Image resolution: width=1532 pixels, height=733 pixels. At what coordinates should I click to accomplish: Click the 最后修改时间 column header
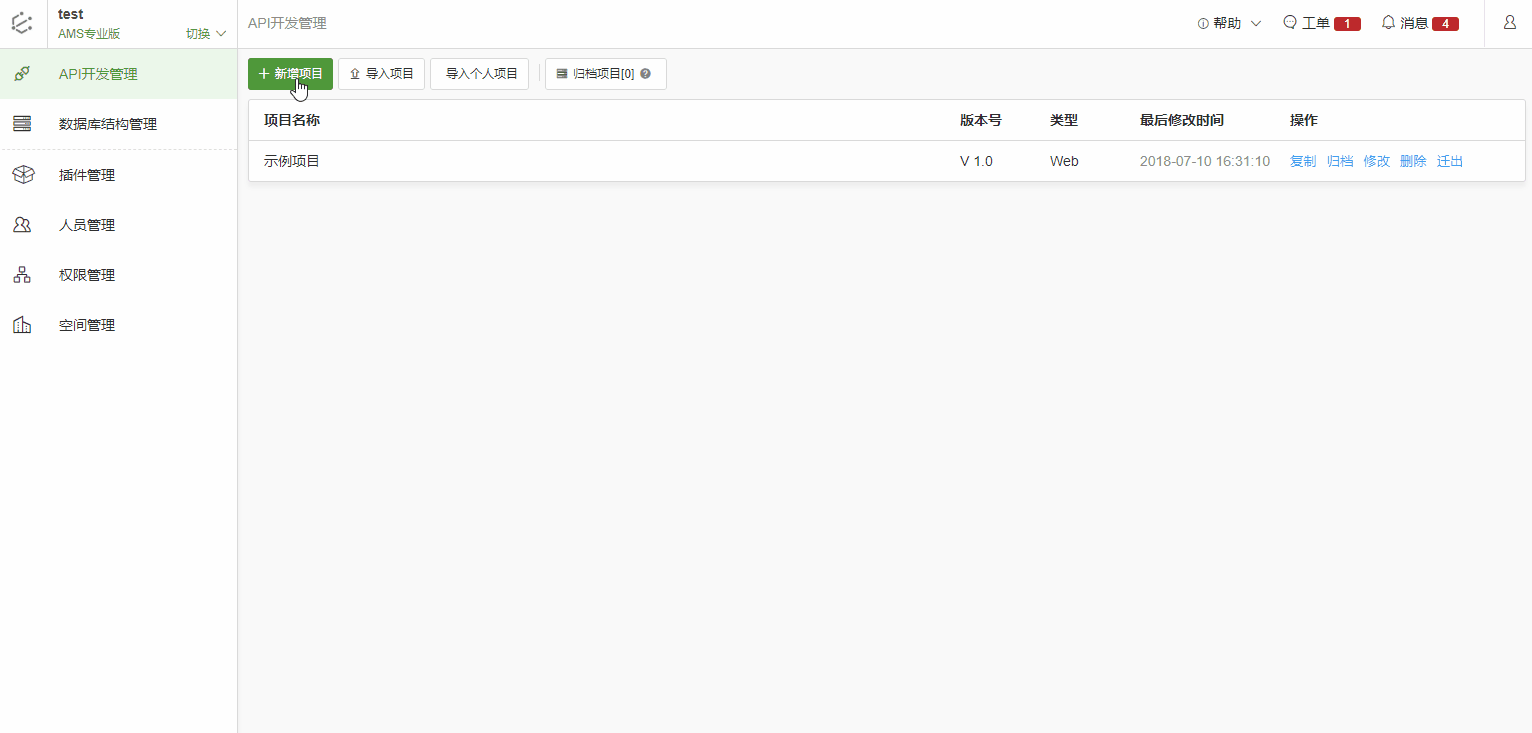point(1182,120)
